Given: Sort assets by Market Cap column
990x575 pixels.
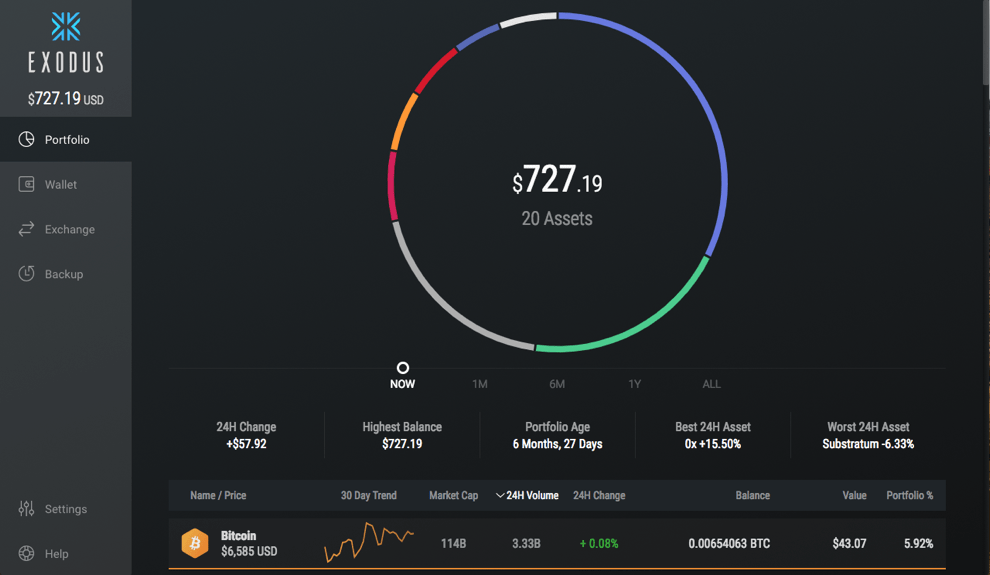Looking at the screenshot, I should pyautogui.click(x=453, y=495).
